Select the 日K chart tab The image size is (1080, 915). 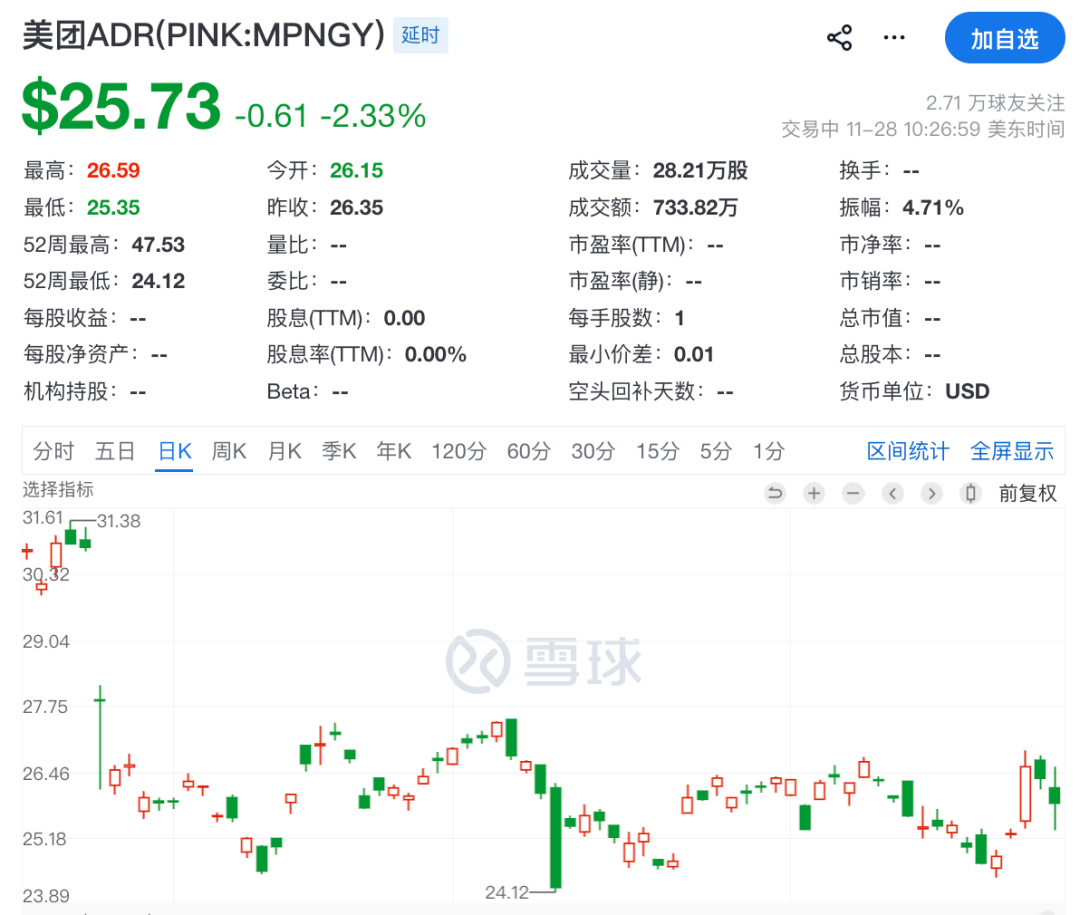coord(174,451)
